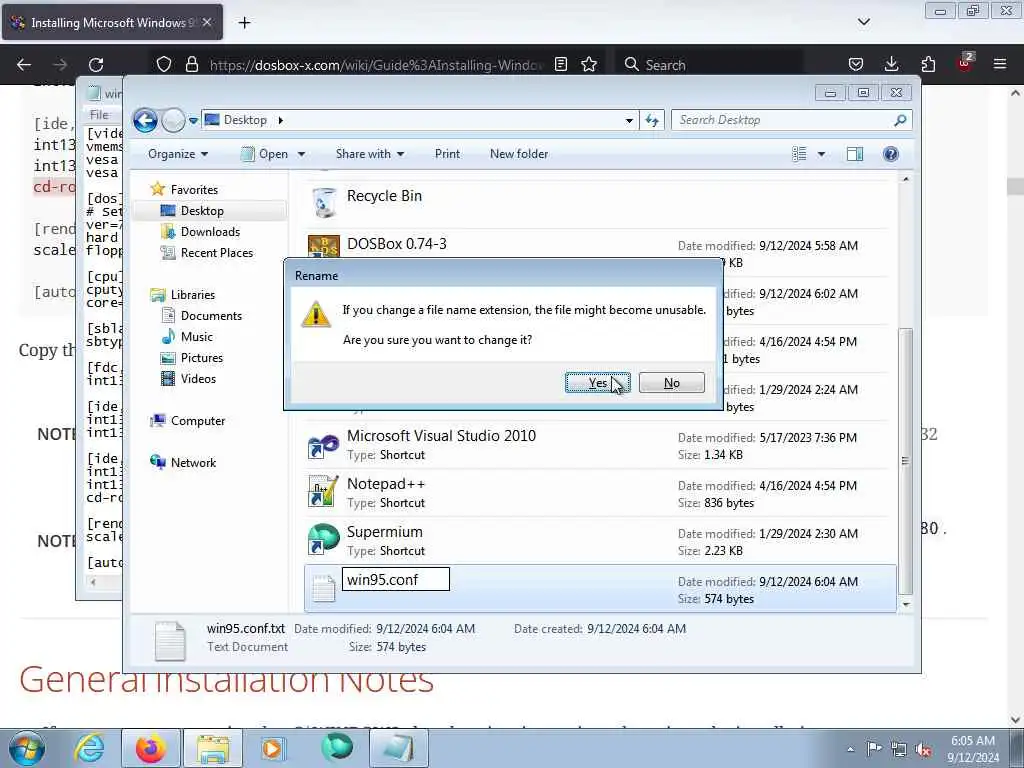Click the Open toolbar button
Screen dimensions: 1024x768
tap(264, 154)
